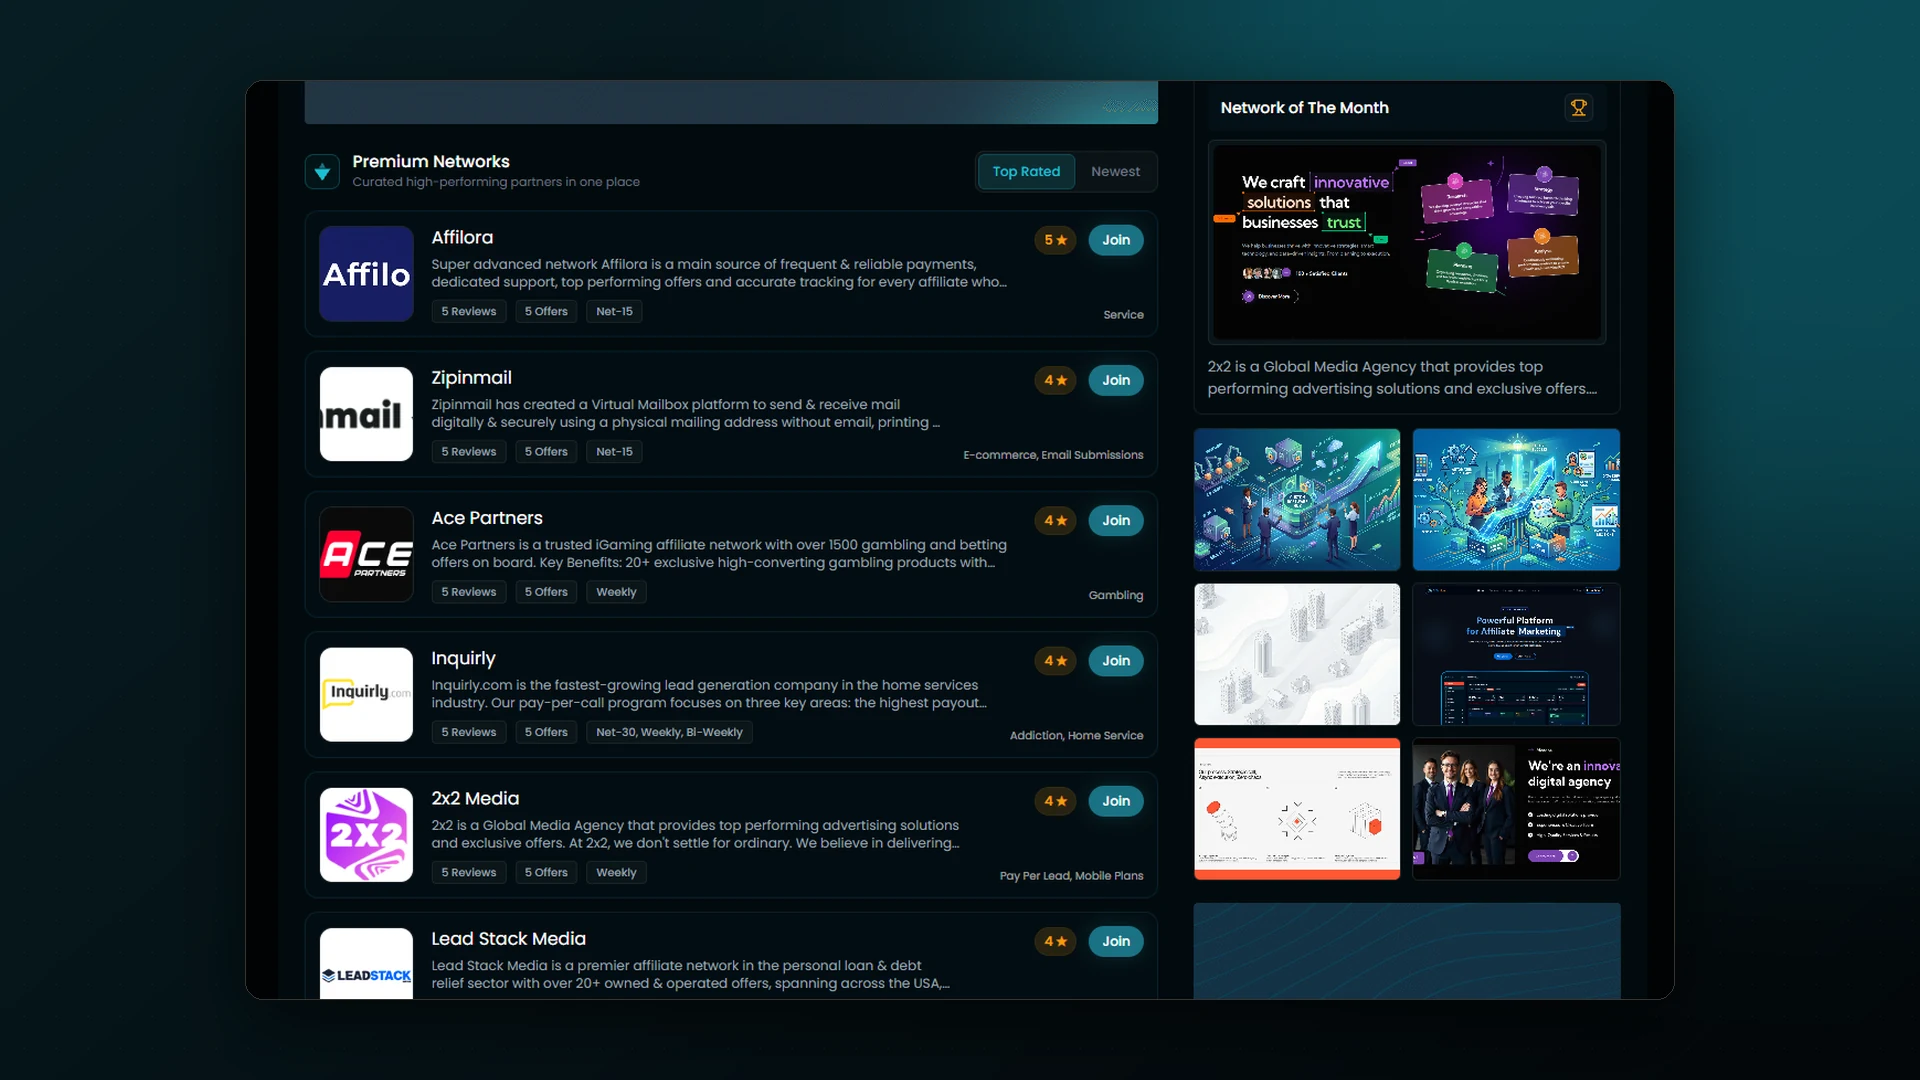This screenshot has width=1920, height=1080.
Task: Click 2x2 Media's 4-star rating badge
Action: coord(1055,801)
